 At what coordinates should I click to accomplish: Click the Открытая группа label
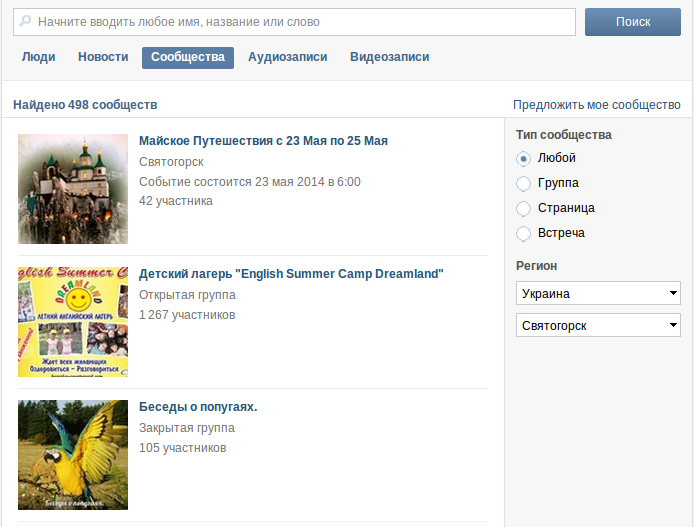[x=187, y=295]
